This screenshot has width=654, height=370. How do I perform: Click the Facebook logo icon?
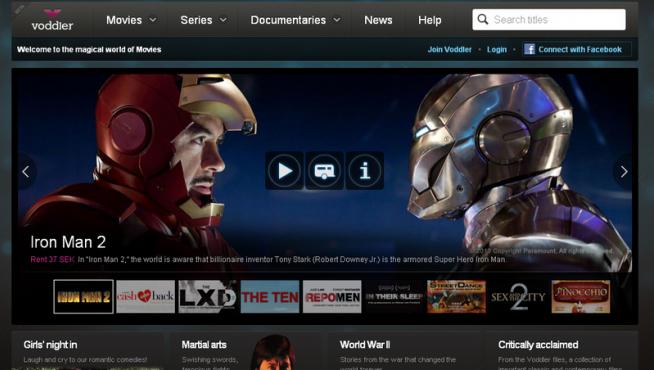[x=529, y=49]
